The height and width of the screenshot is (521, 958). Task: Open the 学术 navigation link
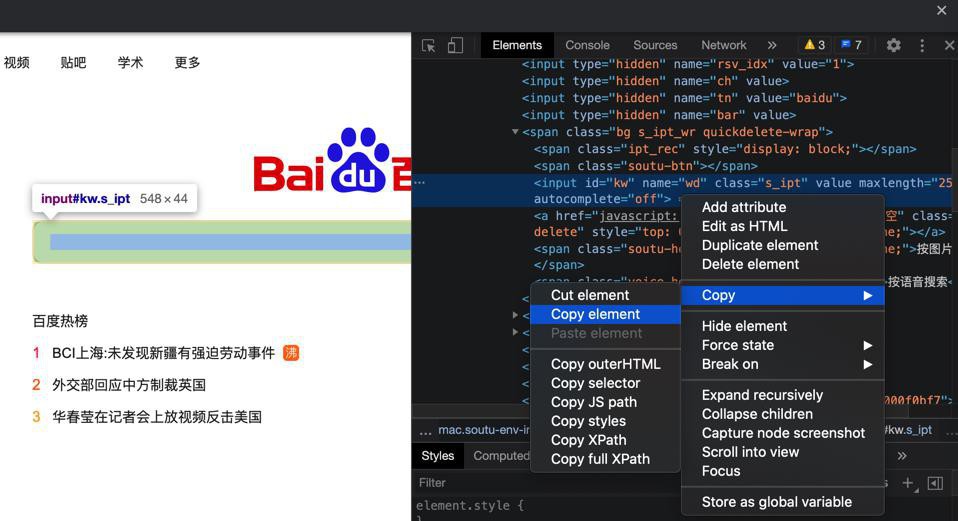[x=130, y=62]
